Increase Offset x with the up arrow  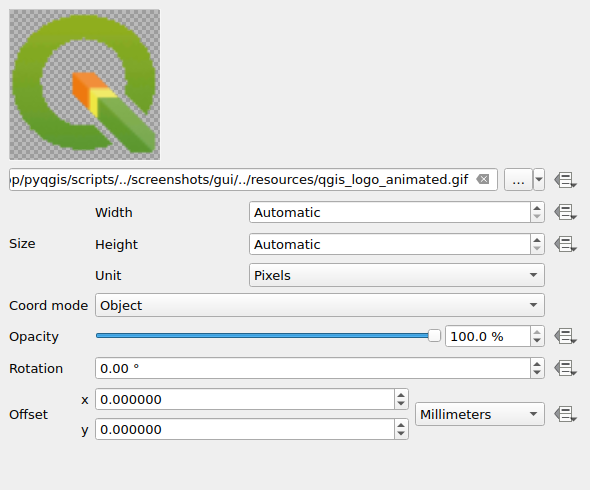(x=401, y=395)
